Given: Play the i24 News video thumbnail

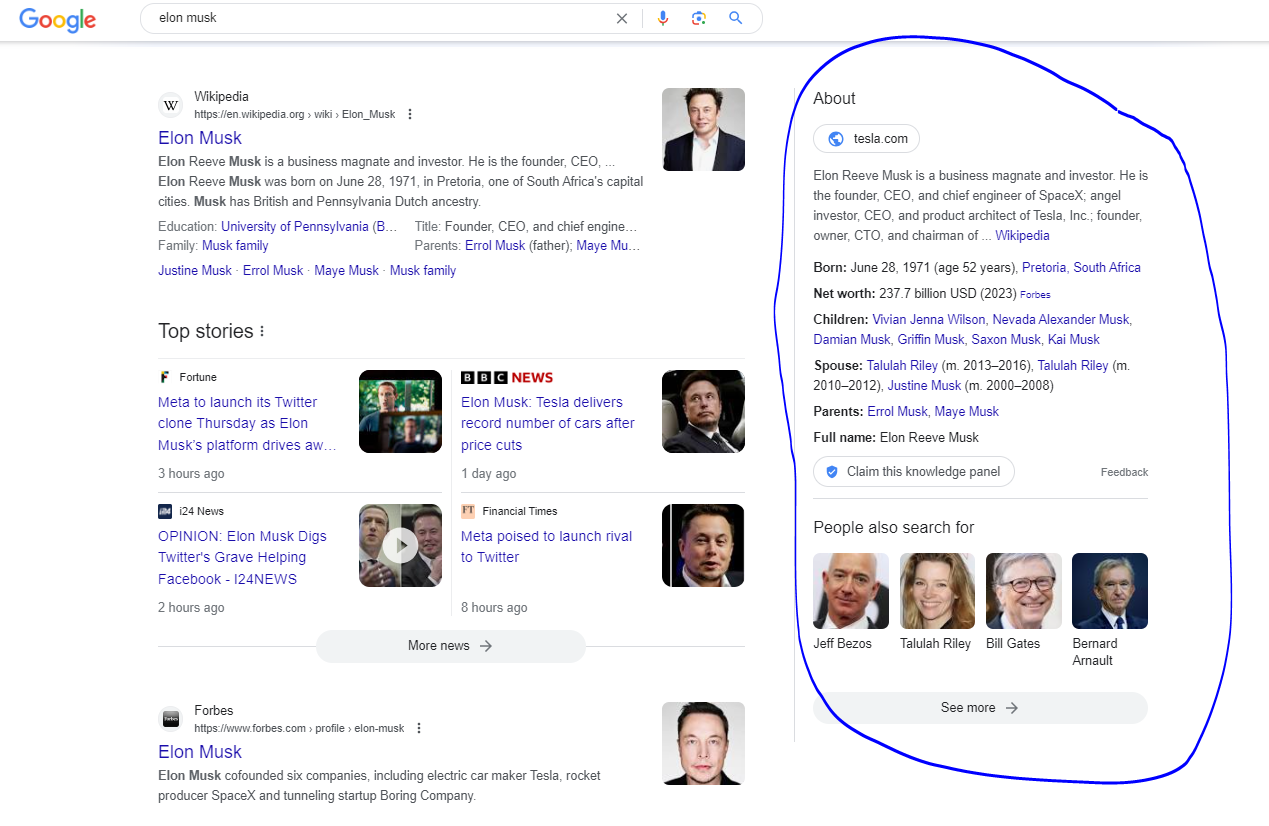Looking at the screenshot, I should (x=400, y=545).
